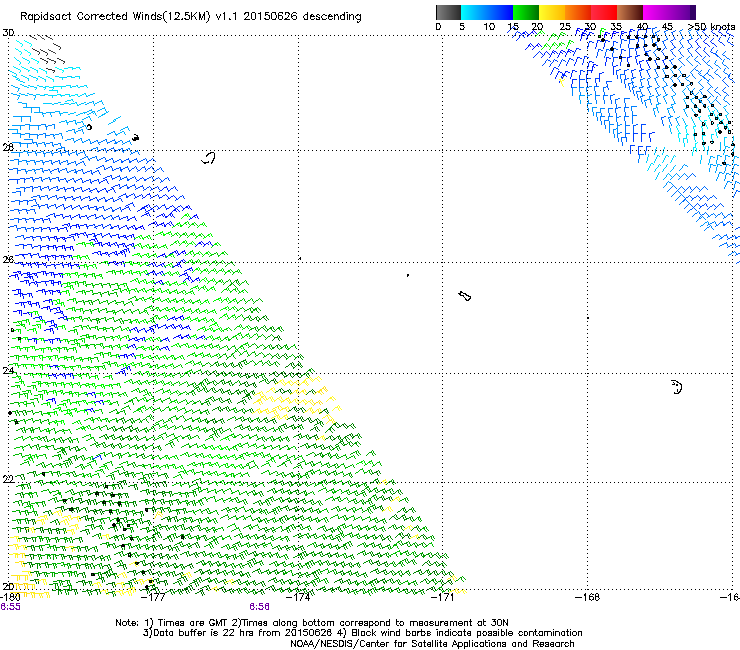Click the chart title 'Rapidscat Corrected Winds(12.5KM)'
Viewport: 740px width, 650px height.
coord(115,16)
